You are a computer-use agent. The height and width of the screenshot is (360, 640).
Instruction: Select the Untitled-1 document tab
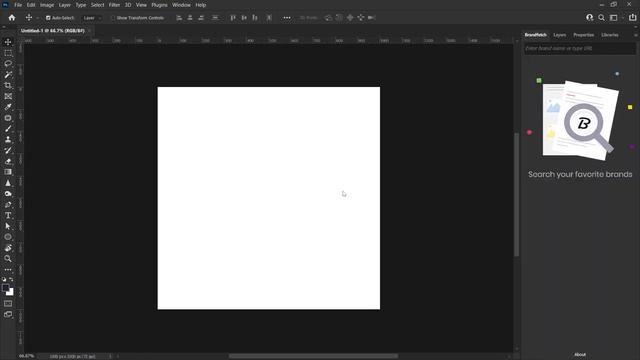(53, 31)
